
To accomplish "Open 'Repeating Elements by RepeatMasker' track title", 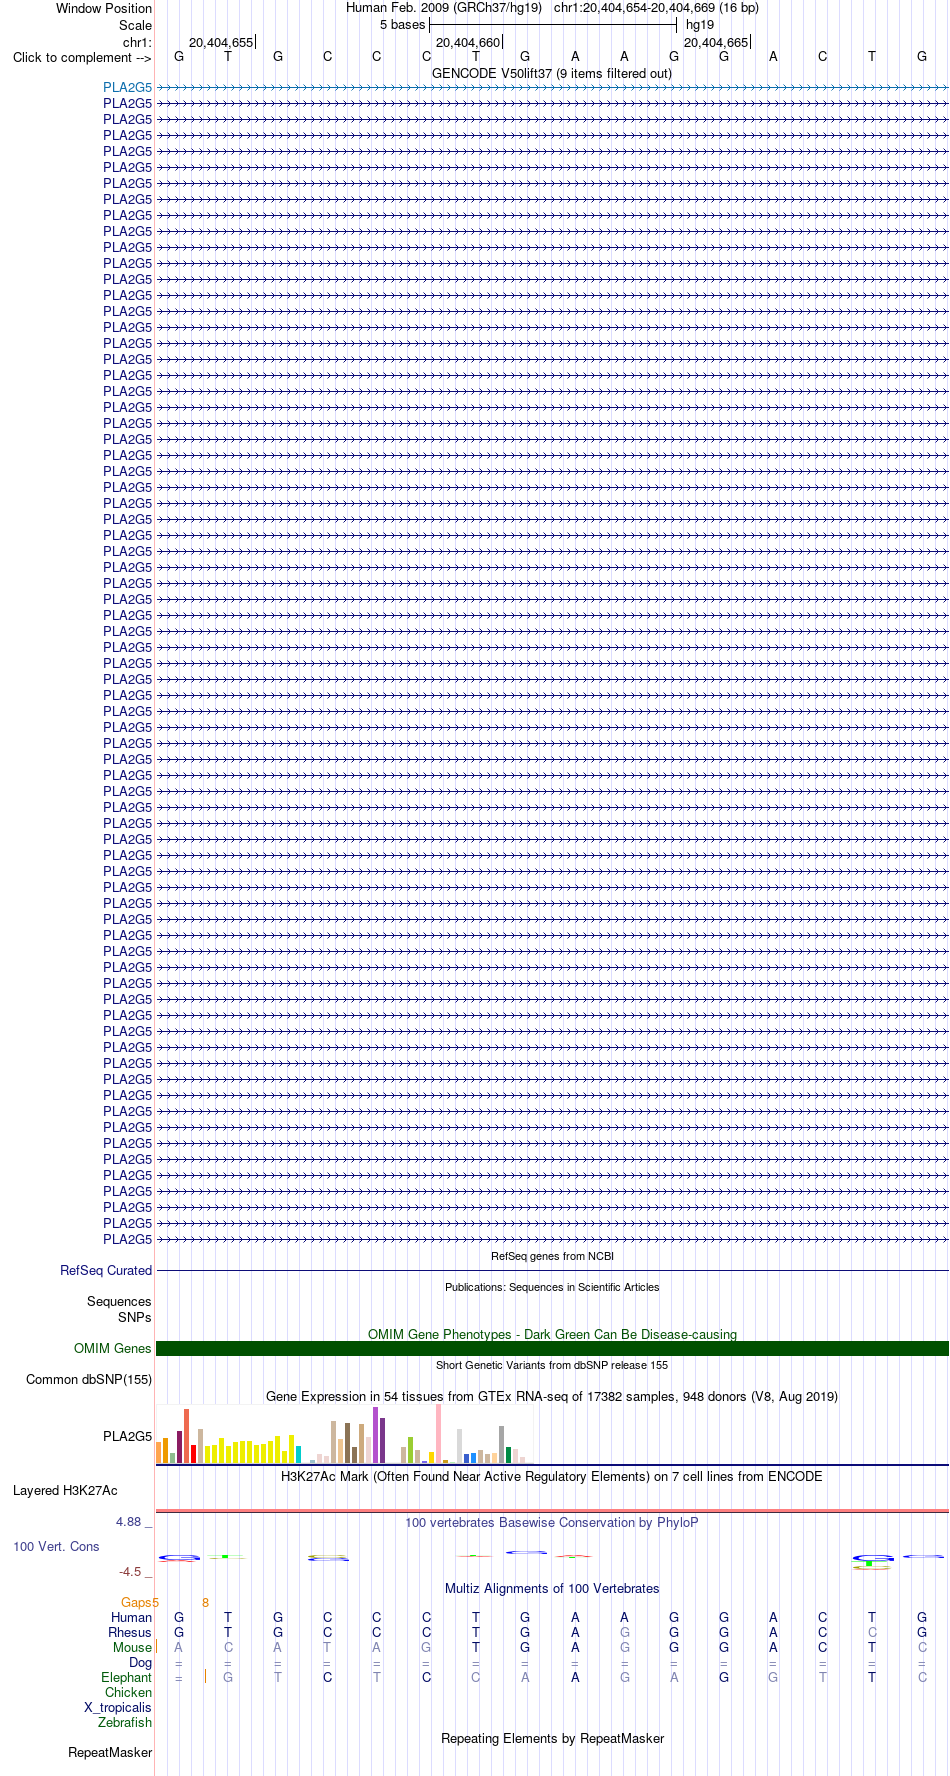I will point(552,1738).
